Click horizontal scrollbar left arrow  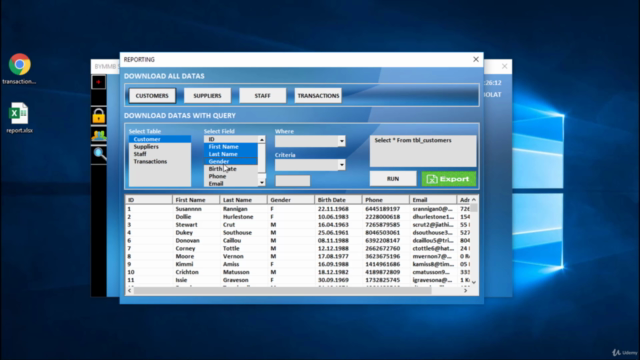click(x=129, y=291)
